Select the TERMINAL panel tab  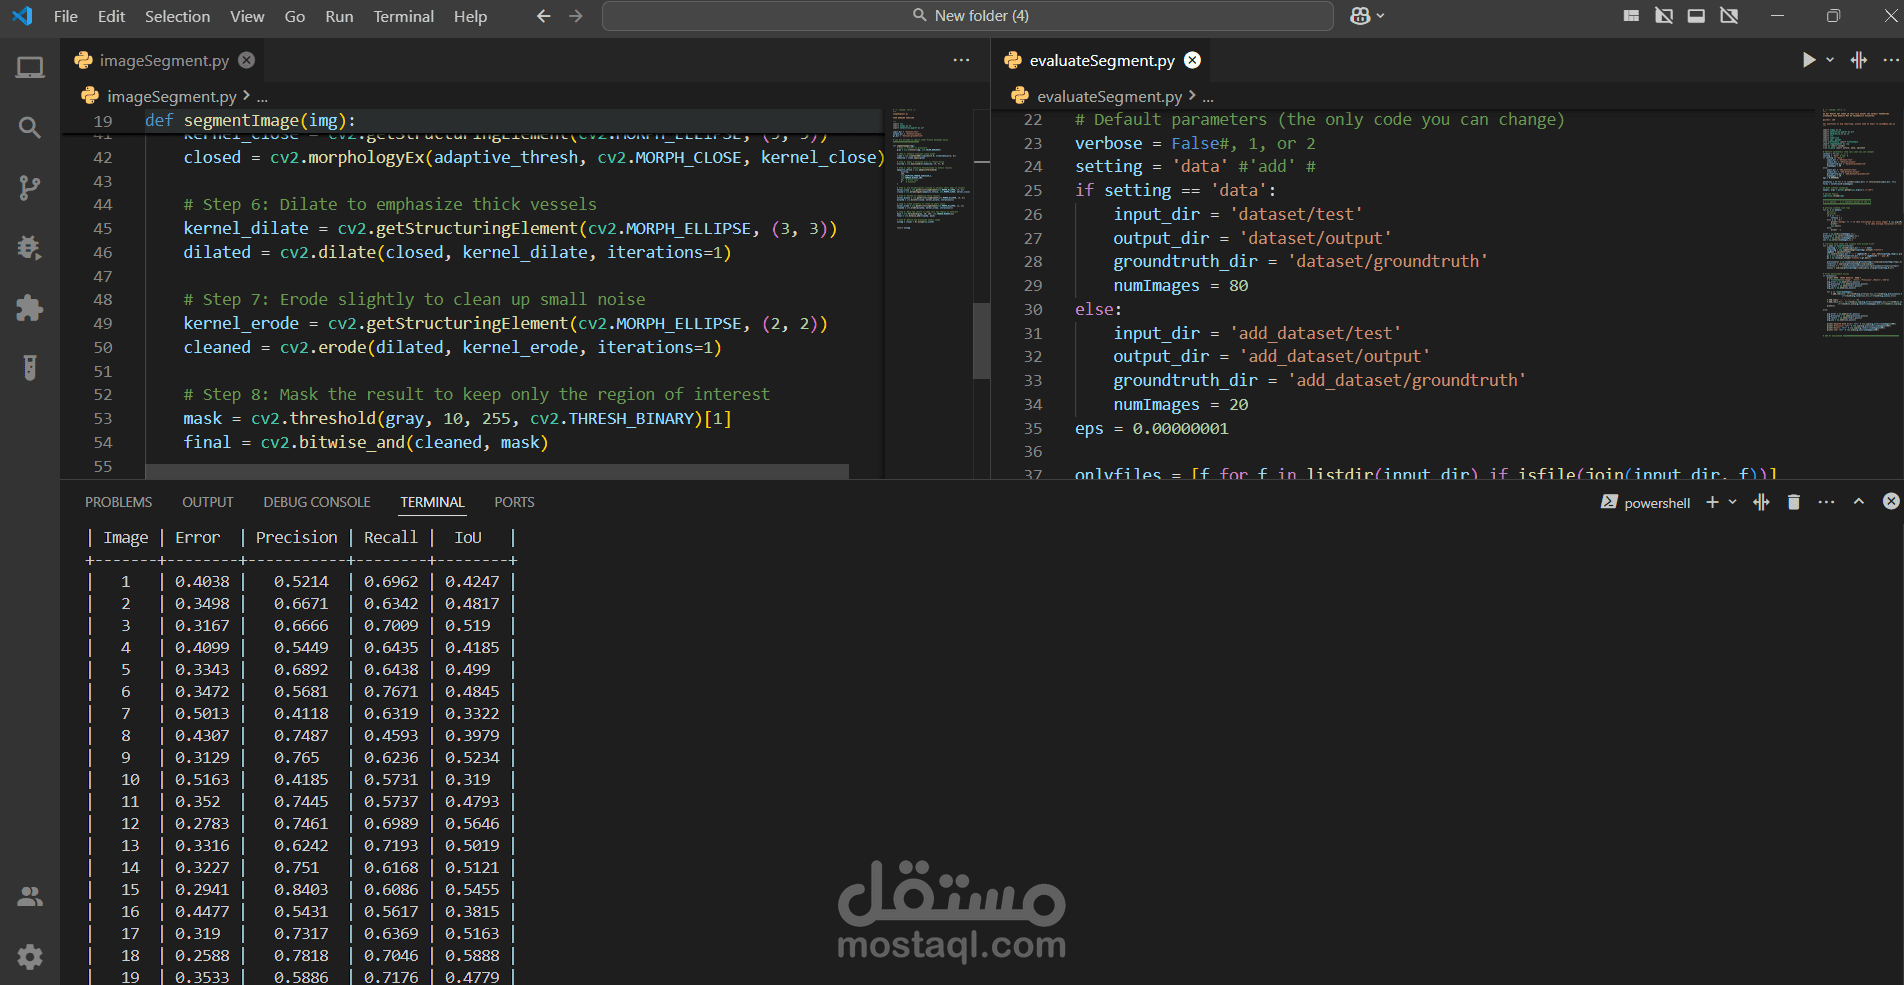(x=432, y=502)
